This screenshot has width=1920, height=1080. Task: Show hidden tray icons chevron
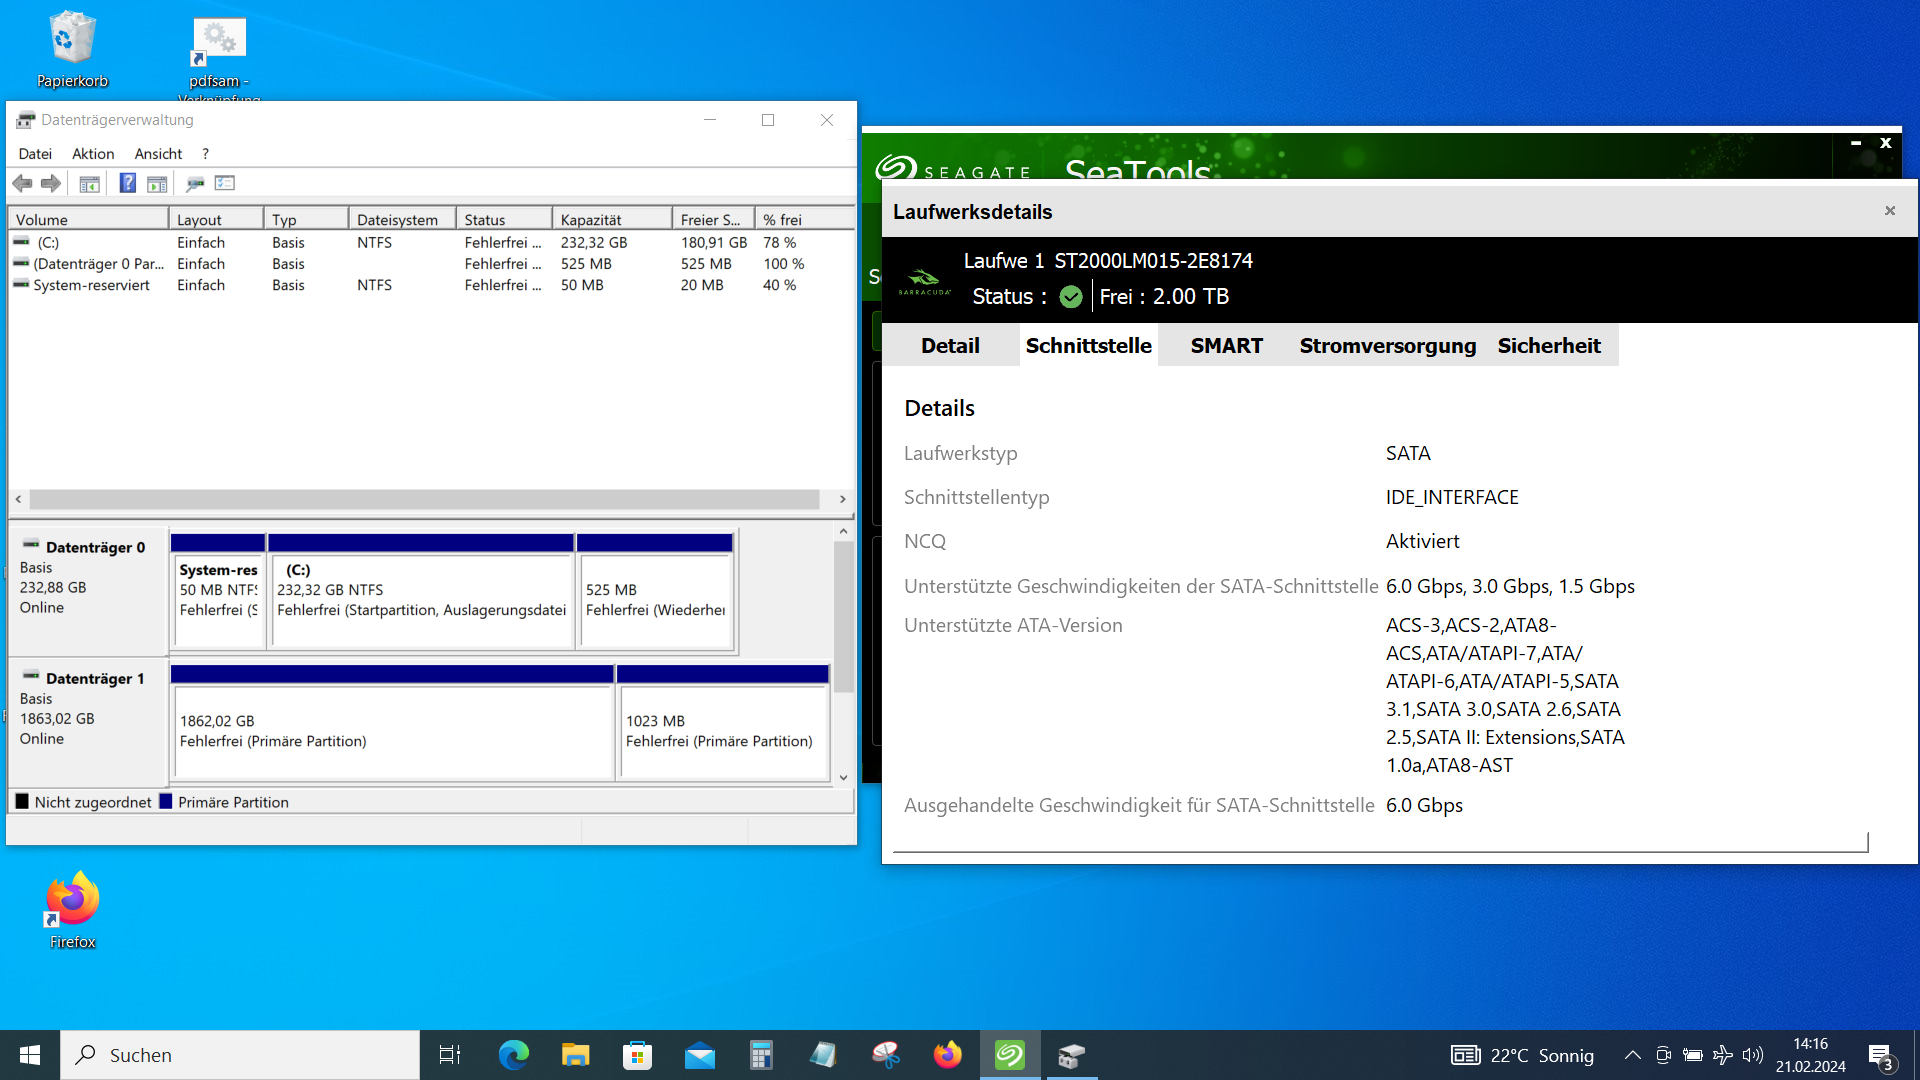(x=1632, y=1055)
